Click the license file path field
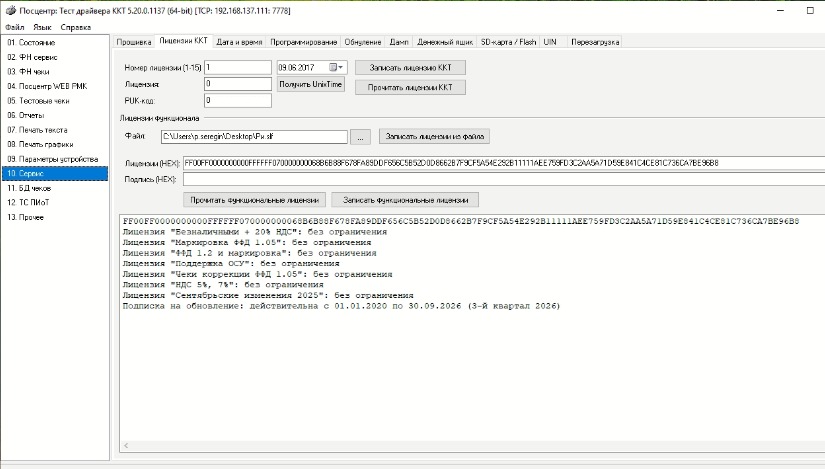 pyautogui.click(x=254, y=136)
